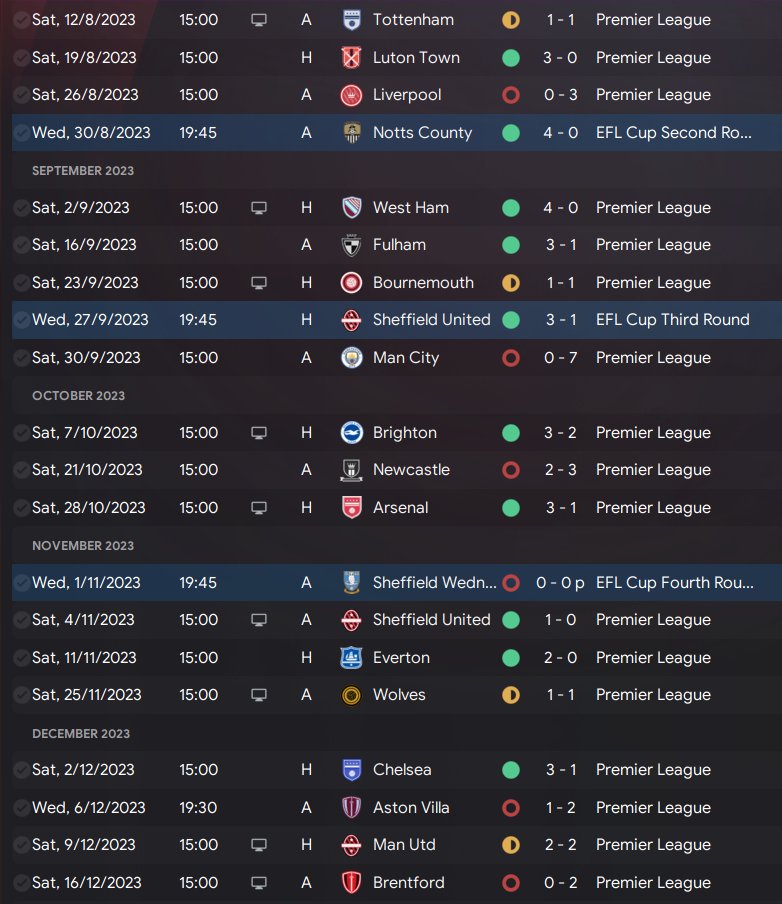
Task: Select the Brighton club badge
Action: tap(351, 433)
